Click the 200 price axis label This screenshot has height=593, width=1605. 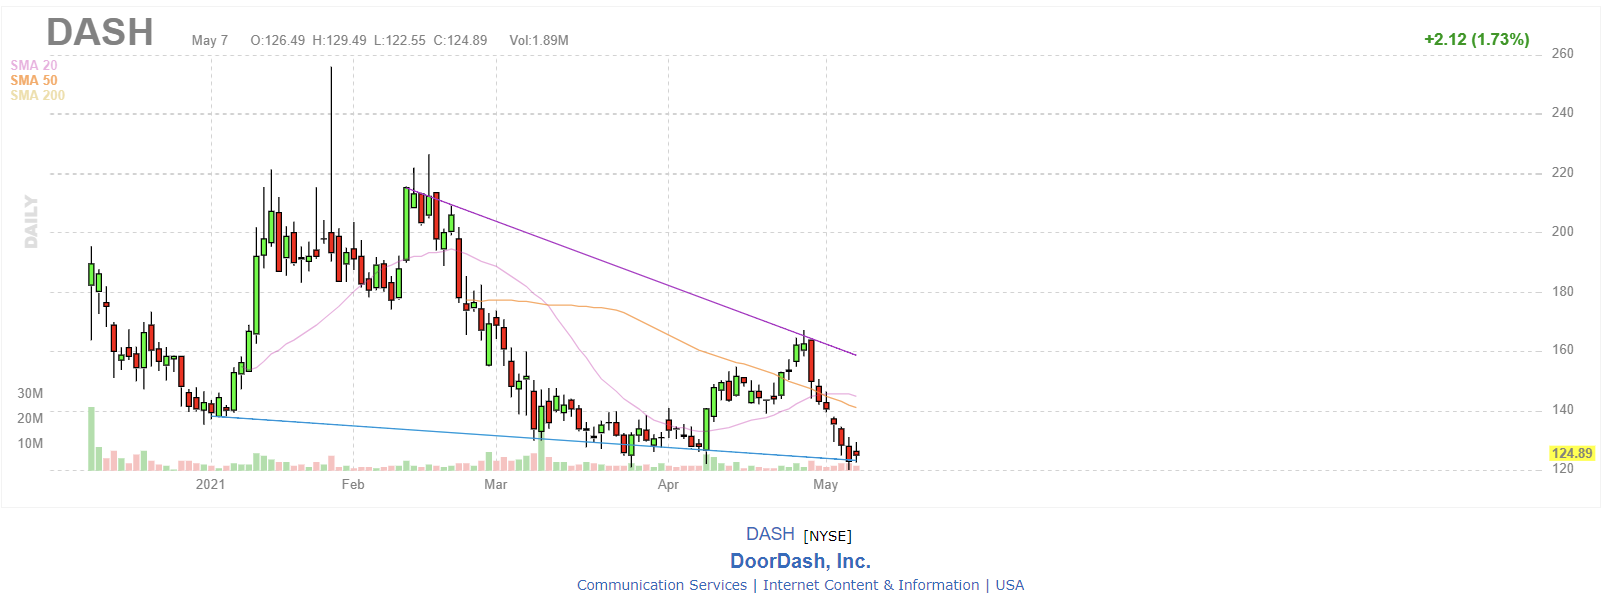point(1562,231)
